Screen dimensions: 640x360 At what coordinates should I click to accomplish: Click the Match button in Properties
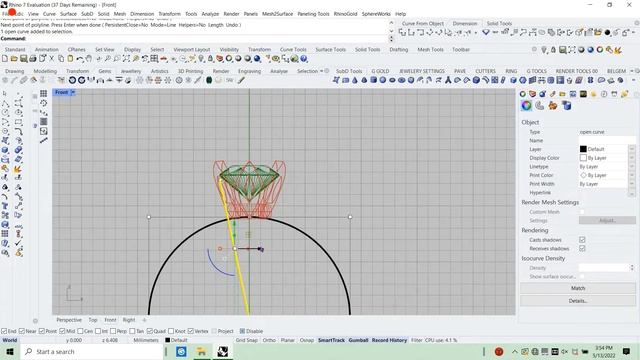point(578,288)
